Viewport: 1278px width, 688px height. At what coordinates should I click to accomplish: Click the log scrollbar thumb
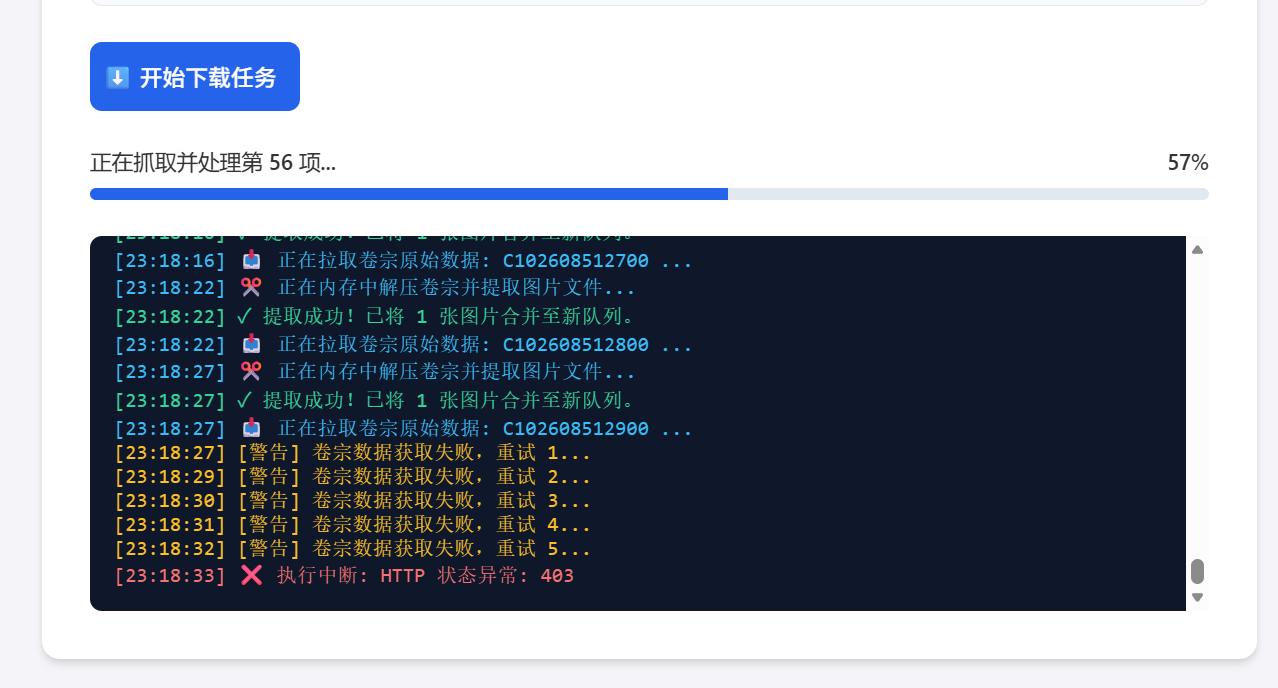pyautogui.click(x=1197, y=572)
